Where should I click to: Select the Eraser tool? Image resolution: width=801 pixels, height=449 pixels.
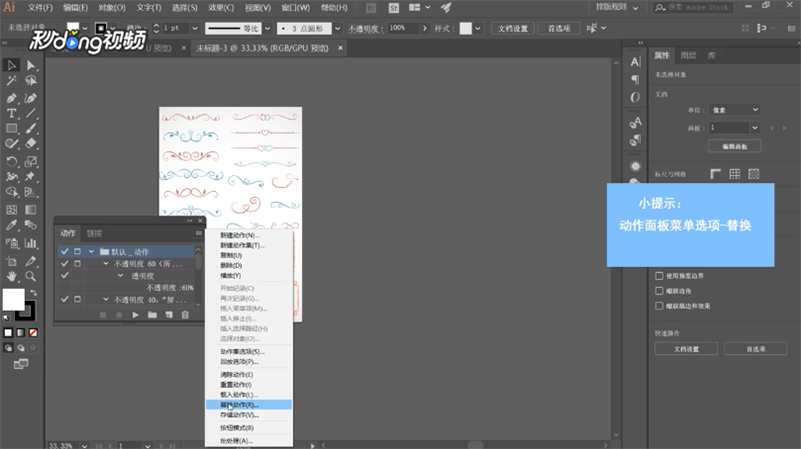pyautogui.click(x=31, y=144)
